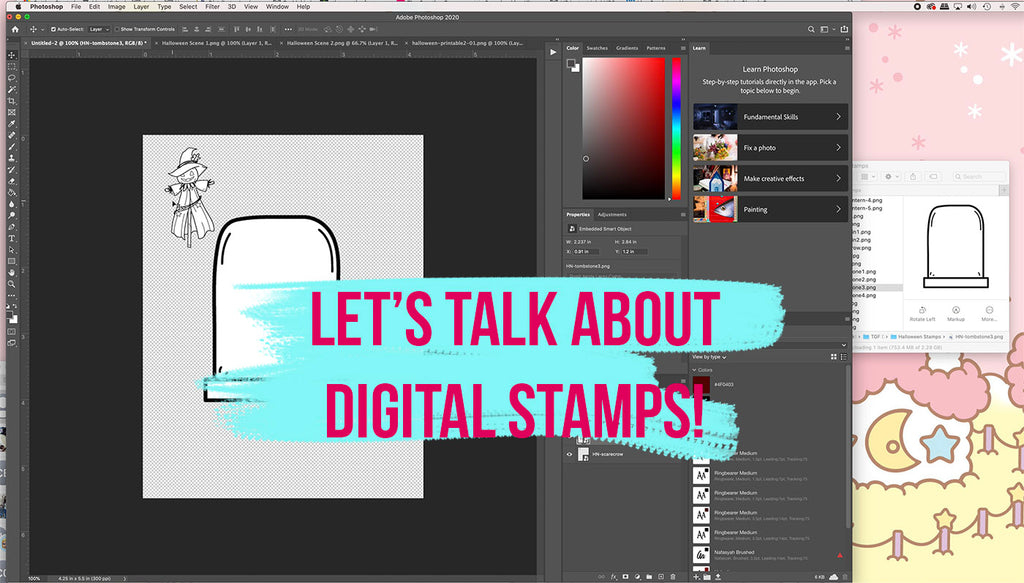Toggle the Auto-Select checkbox
1024x583 pixels.
51,29
